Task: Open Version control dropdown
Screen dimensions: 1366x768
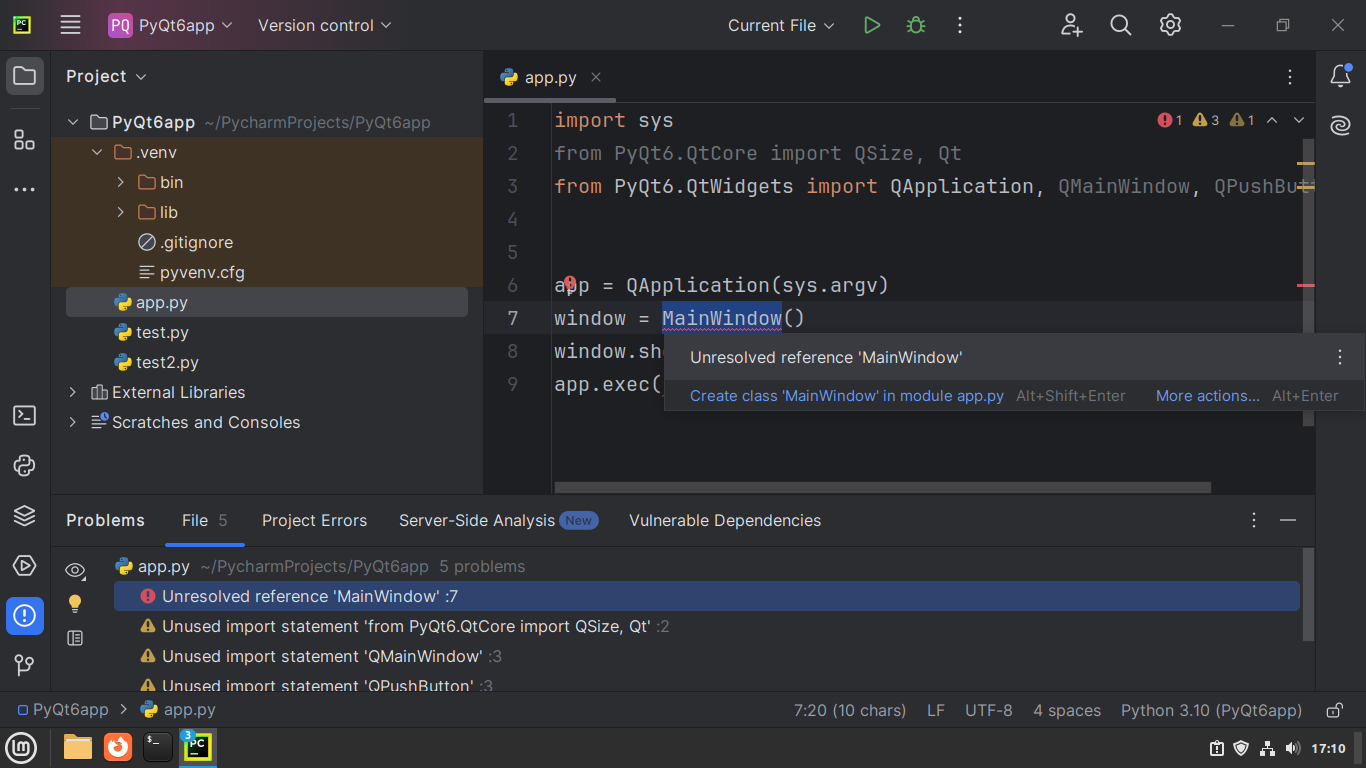Action: 325,25
